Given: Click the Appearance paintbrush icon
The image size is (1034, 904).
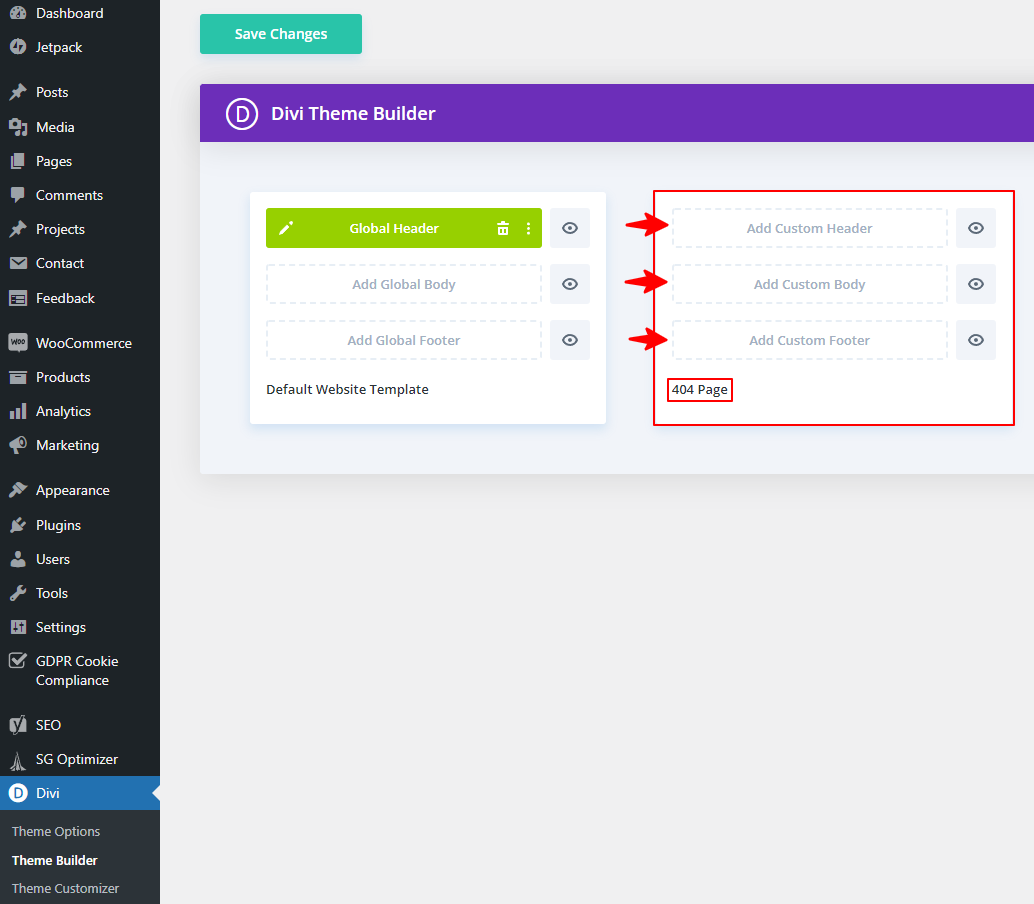Looking at the screenshot, I should [18, 490].
